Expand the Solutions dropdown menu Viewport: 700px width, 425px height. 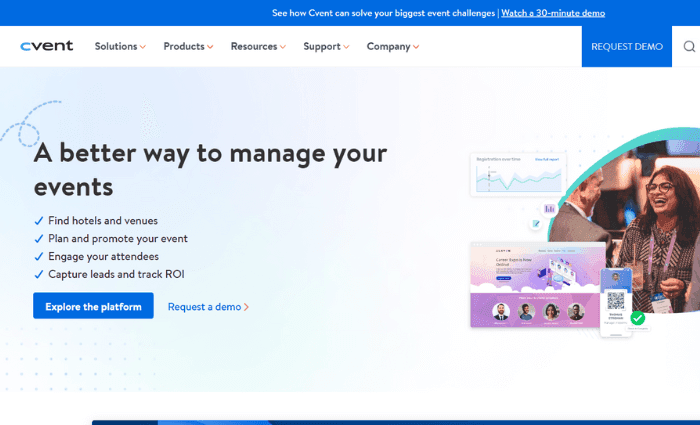120,47
